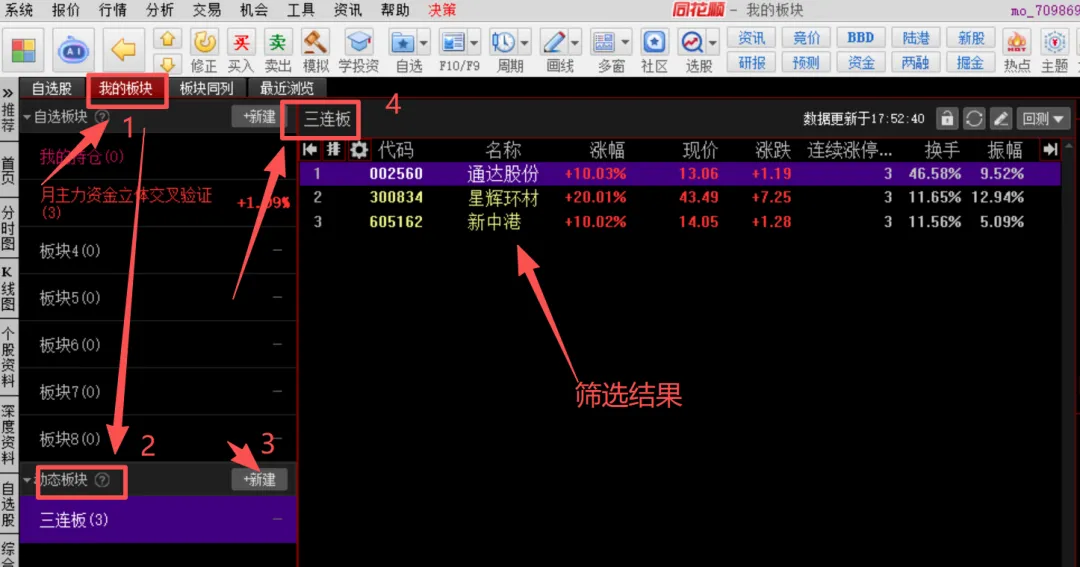1080x567 pixels.
Task: Click +新建 in 动态板块 header
Action: coord(259,480)
